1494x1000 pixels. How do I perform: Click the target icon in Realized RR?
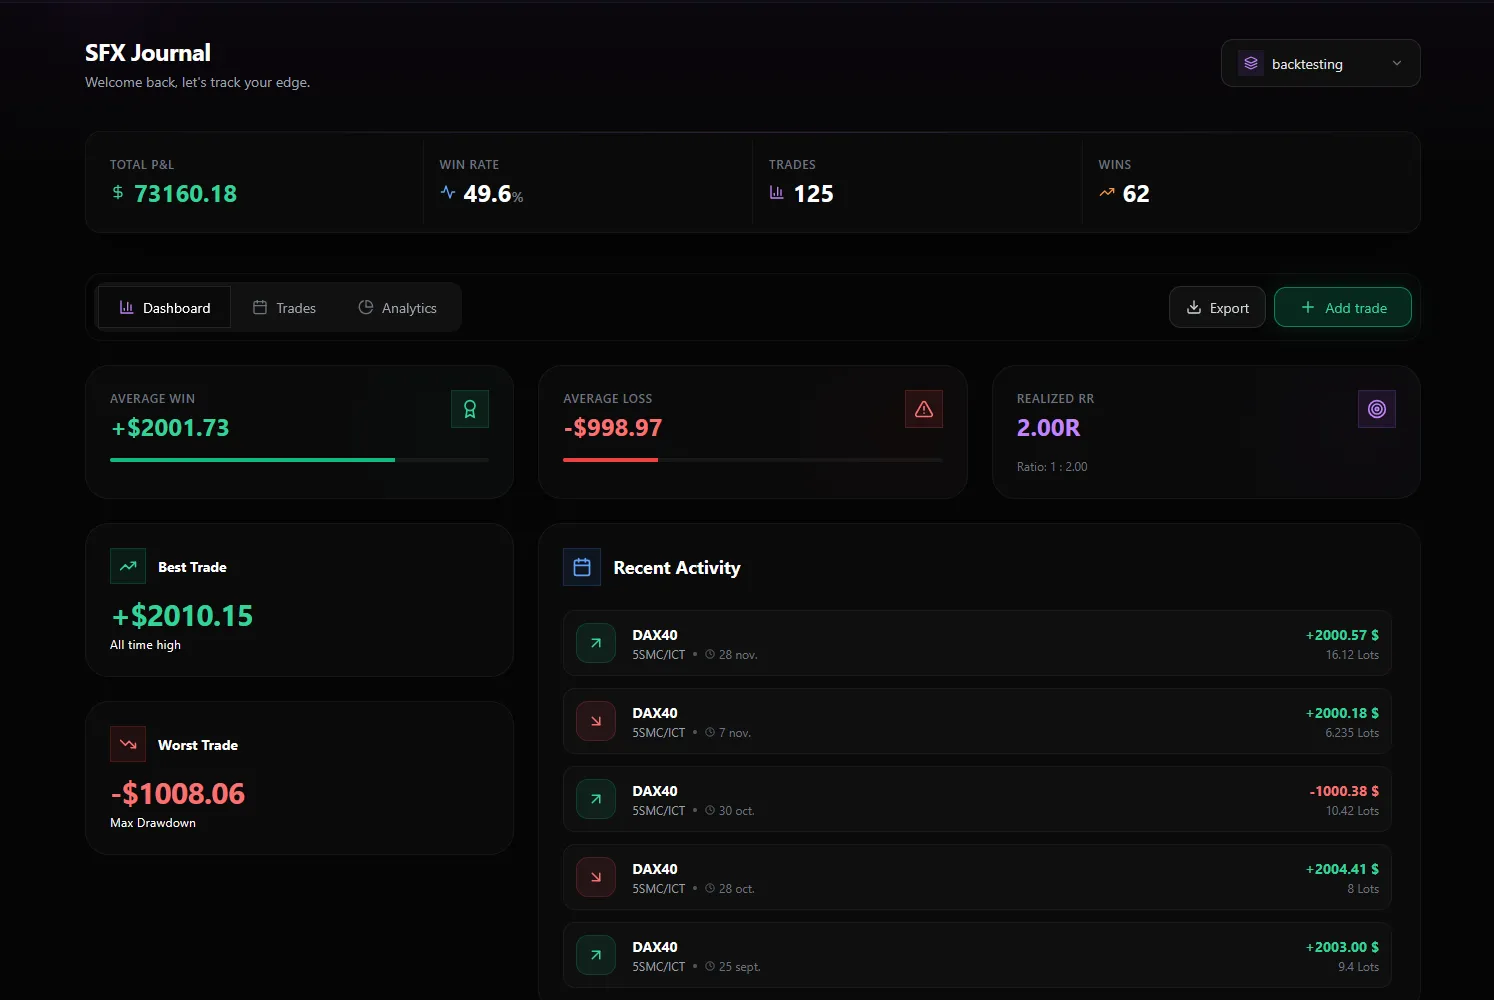click(x=1376, y=409)
